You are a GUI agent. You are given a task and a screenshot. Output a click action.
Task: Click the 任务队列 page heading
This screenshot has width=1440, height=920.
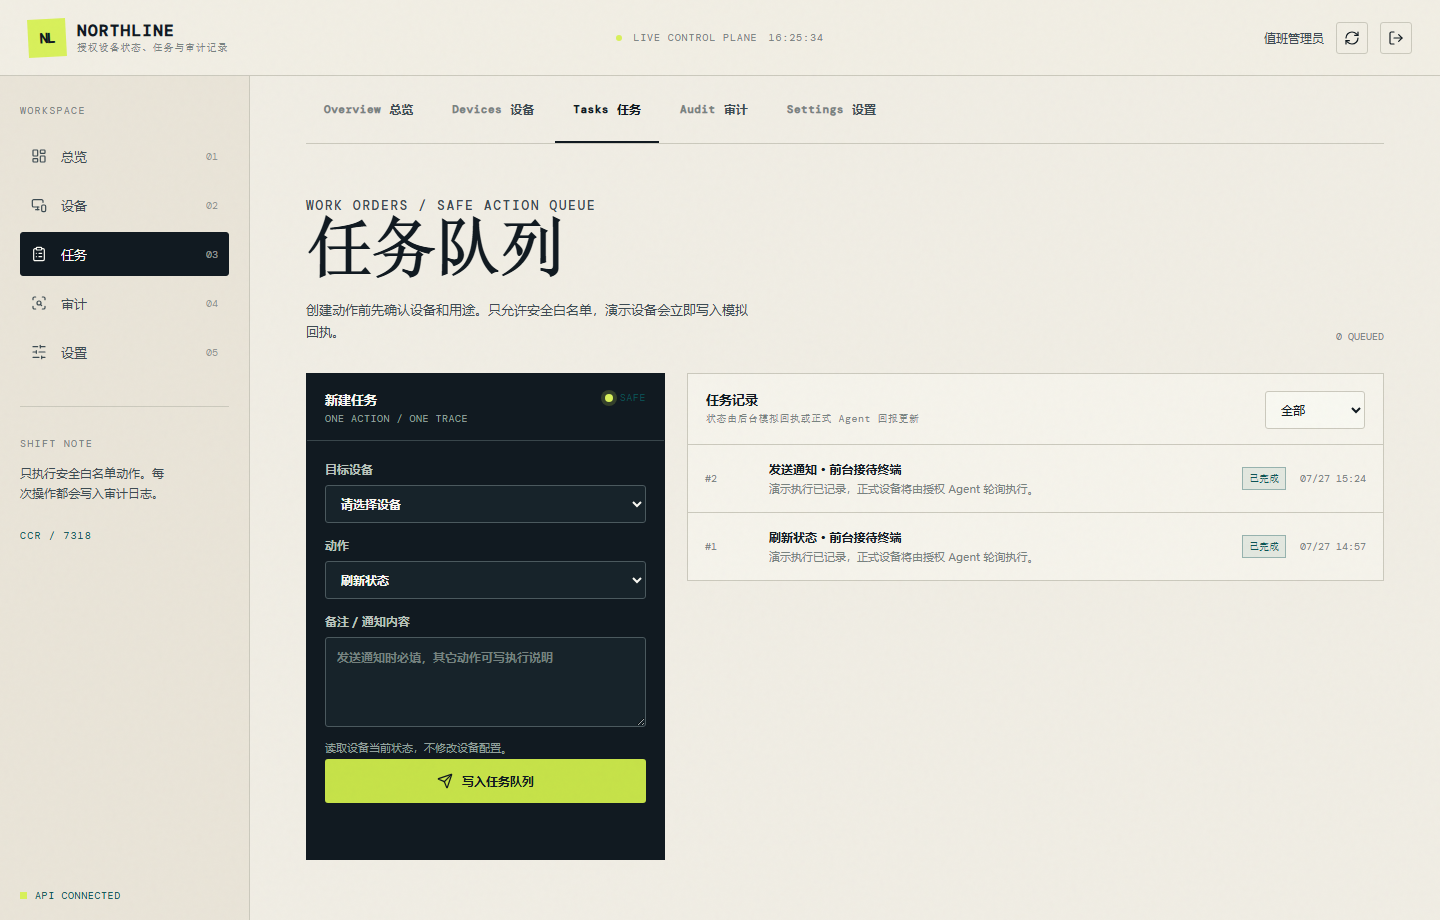(x=435, y=248)
